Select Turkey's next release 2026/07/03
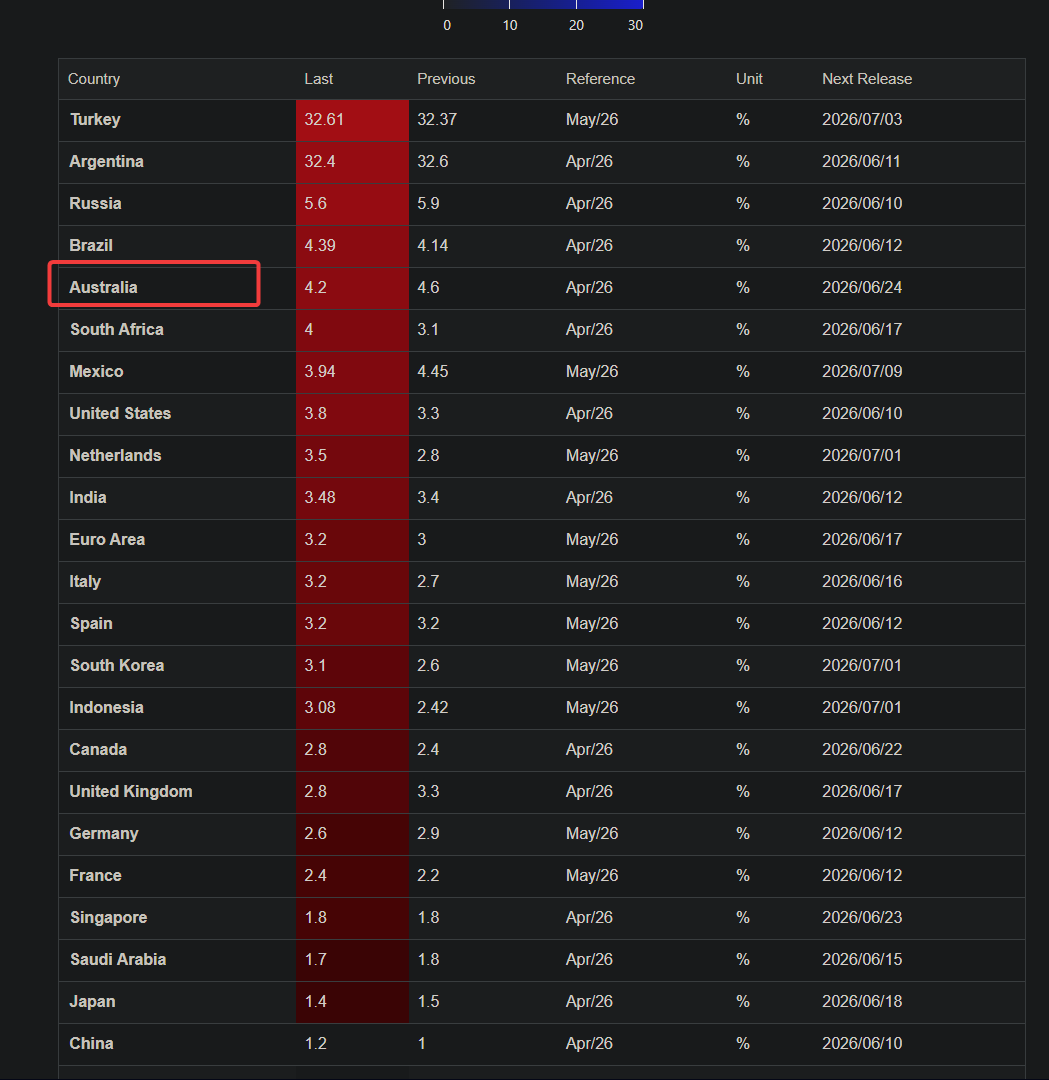The width and height of the screenshot is (1049, 1080). pos(862,120)
